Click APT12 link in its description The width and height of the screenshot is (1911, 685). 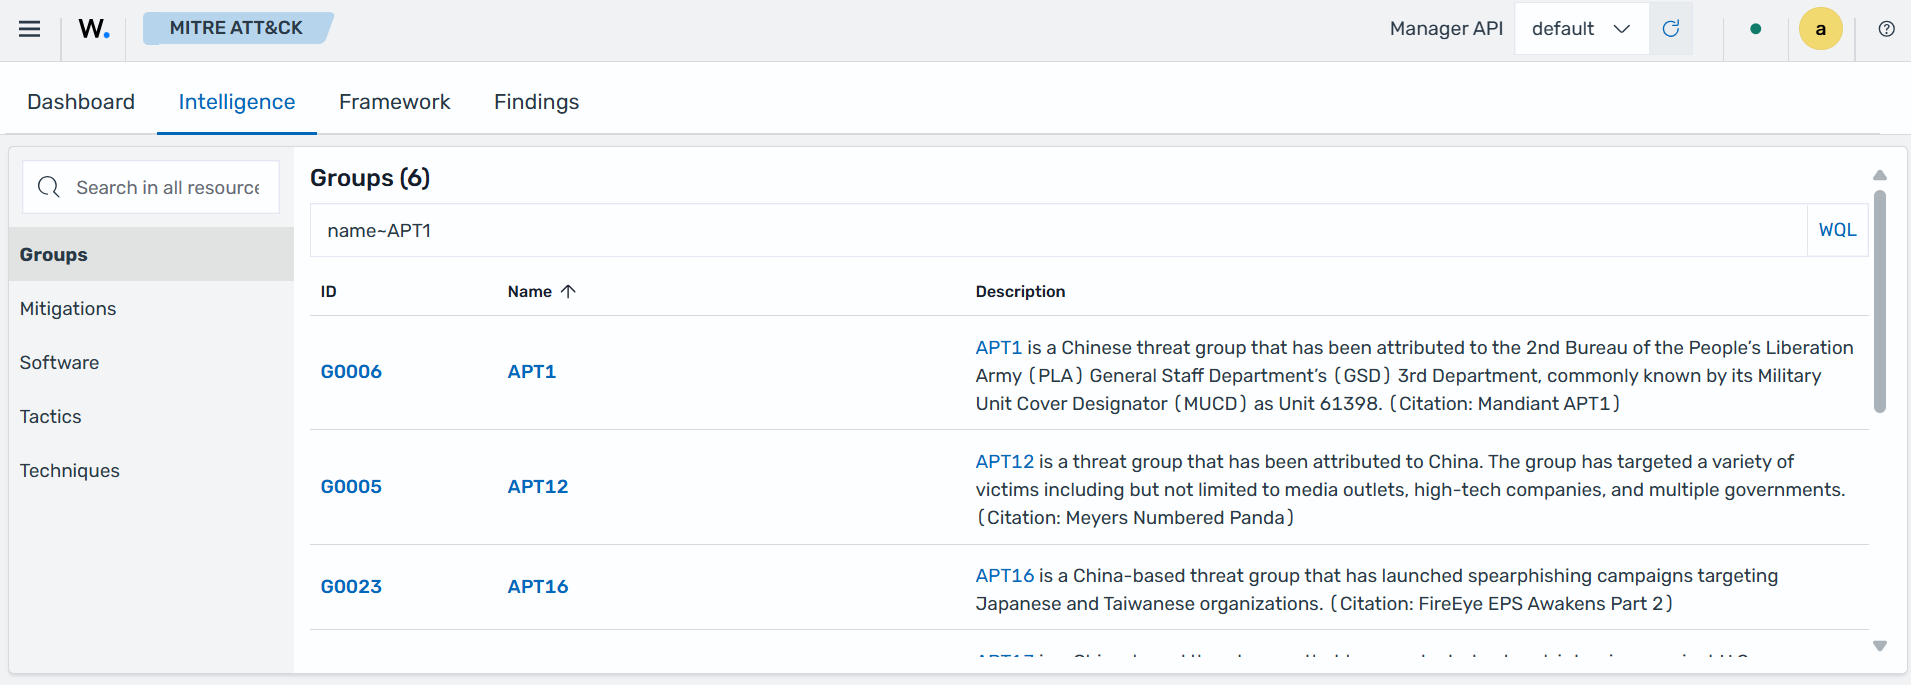[1005, 462]
